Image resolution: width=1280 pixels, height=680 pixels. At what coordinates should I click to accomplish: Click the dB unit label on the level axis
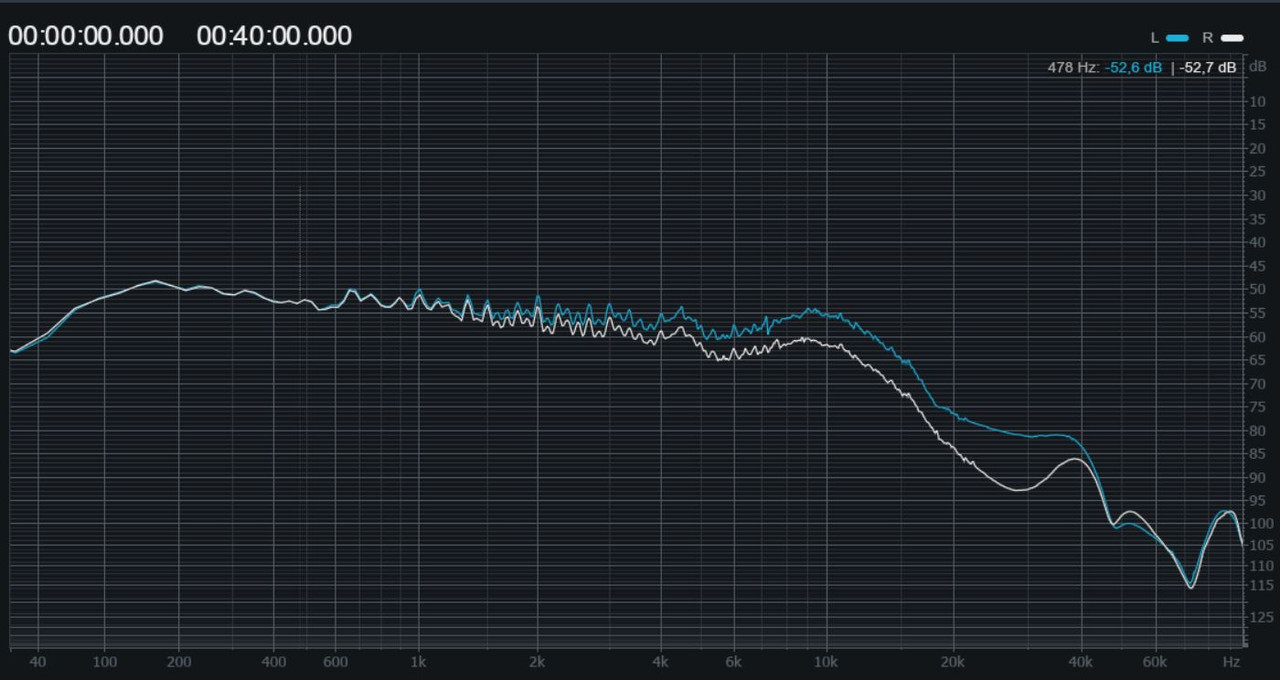pyautogui.click(x=1257, y=66)
